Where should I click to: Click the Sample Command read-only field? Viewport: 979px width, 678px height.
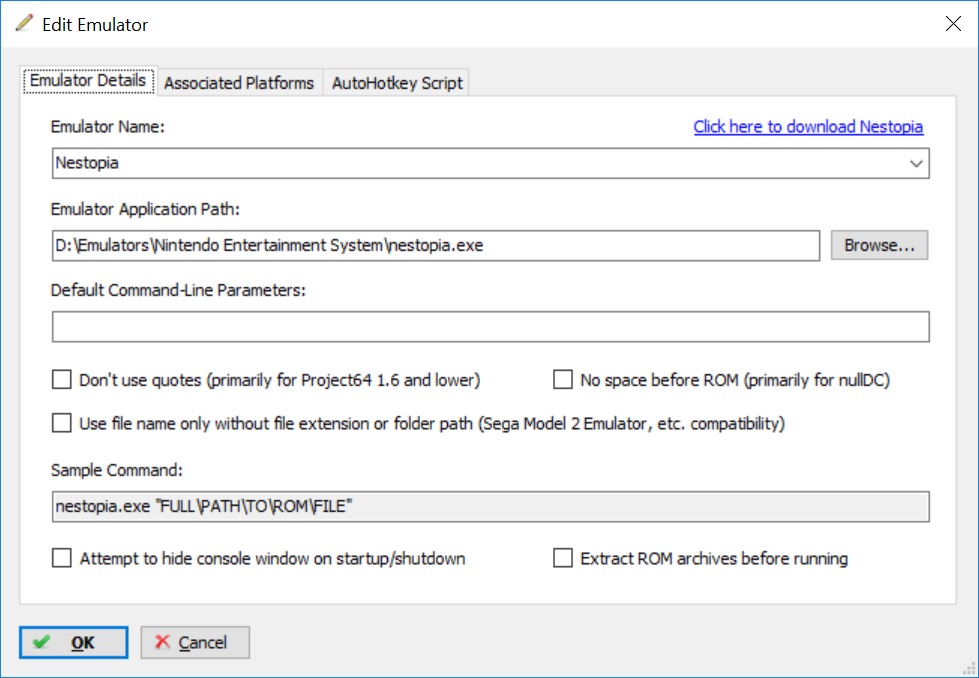pos(491,506)
